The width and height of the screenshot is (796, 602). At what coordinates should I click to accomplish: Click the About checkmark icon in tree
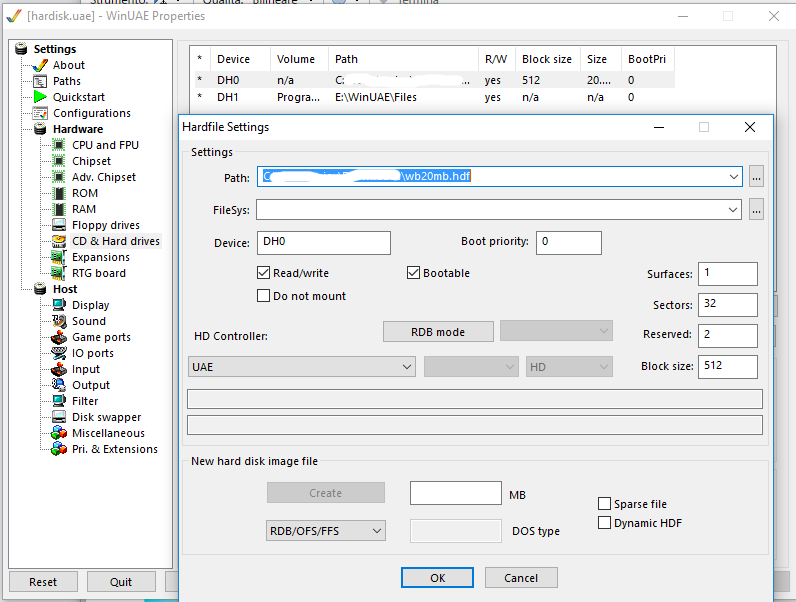[40, 65]
